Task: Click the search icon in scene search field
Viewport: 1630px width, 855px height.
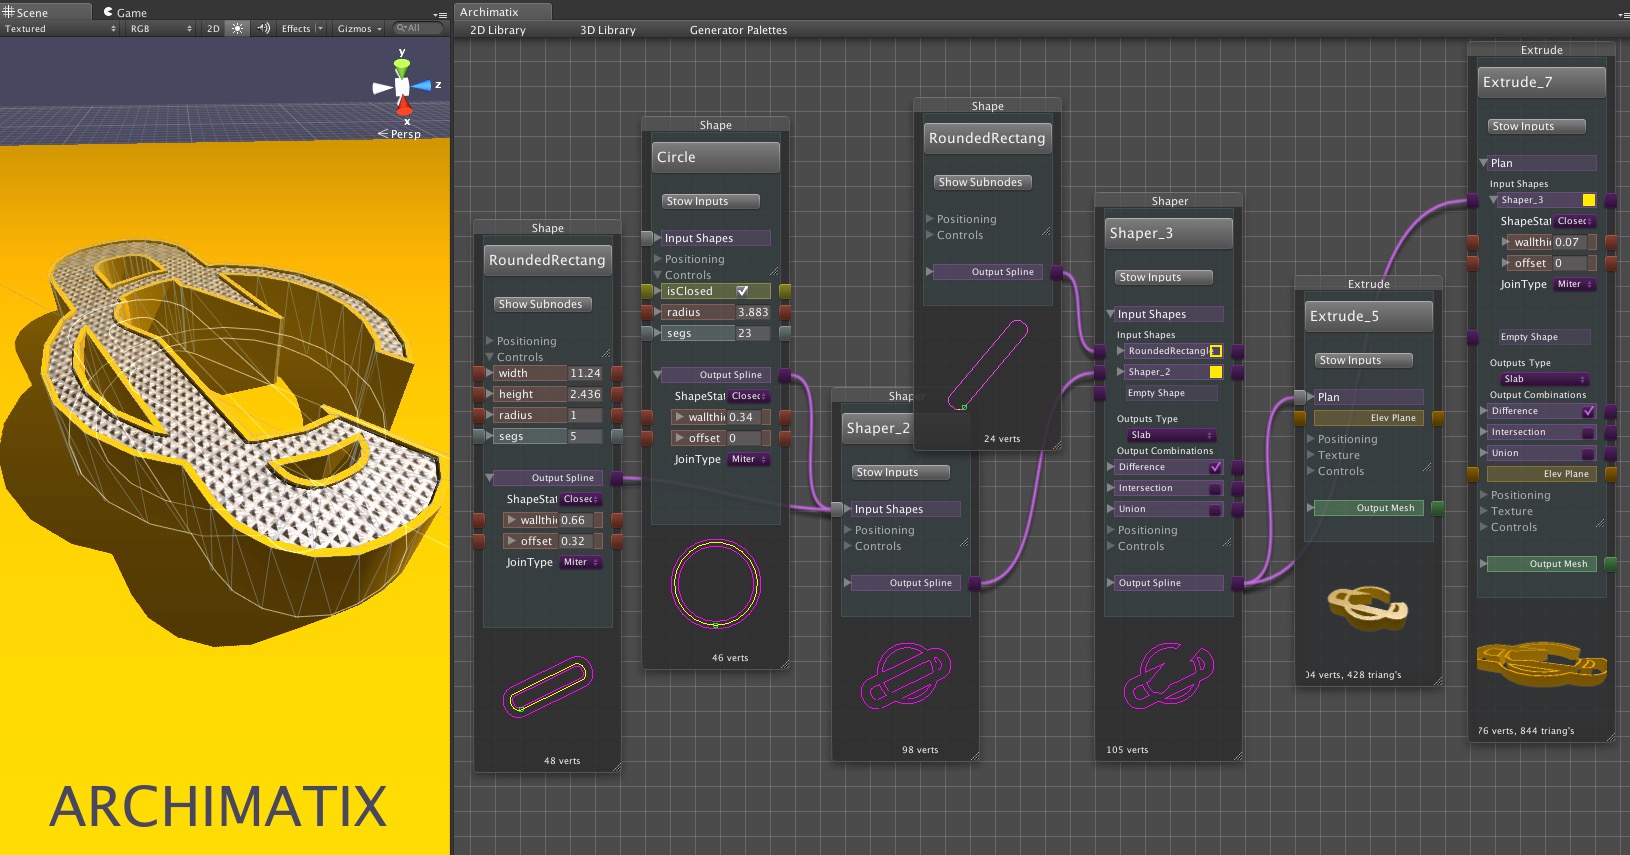Action: click(400, 28)
